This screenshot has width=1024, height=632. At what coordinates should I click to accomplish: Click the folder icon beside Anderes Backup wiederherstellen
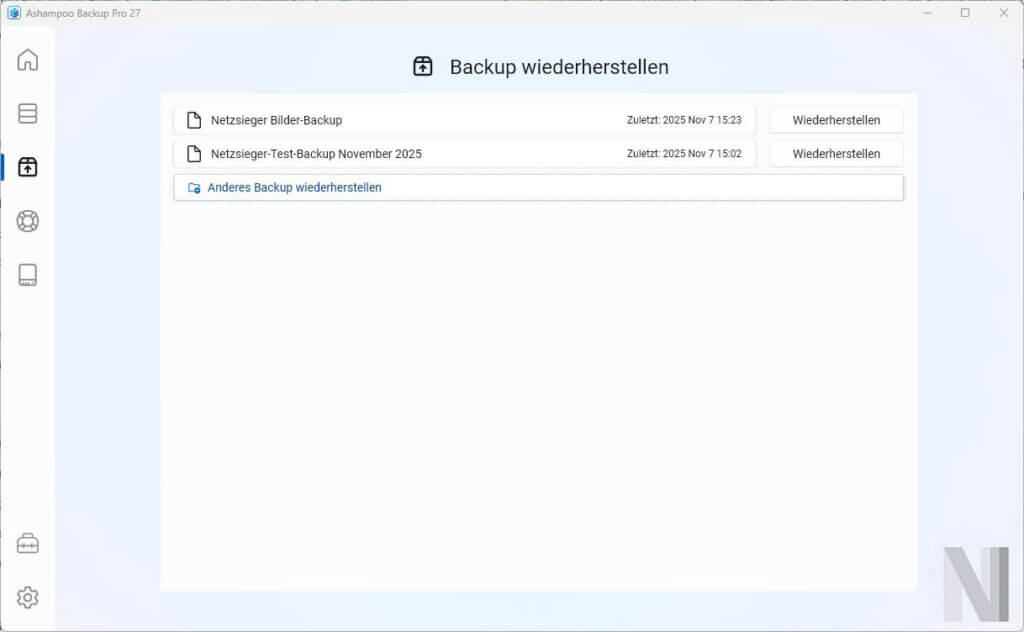point(194,187)
